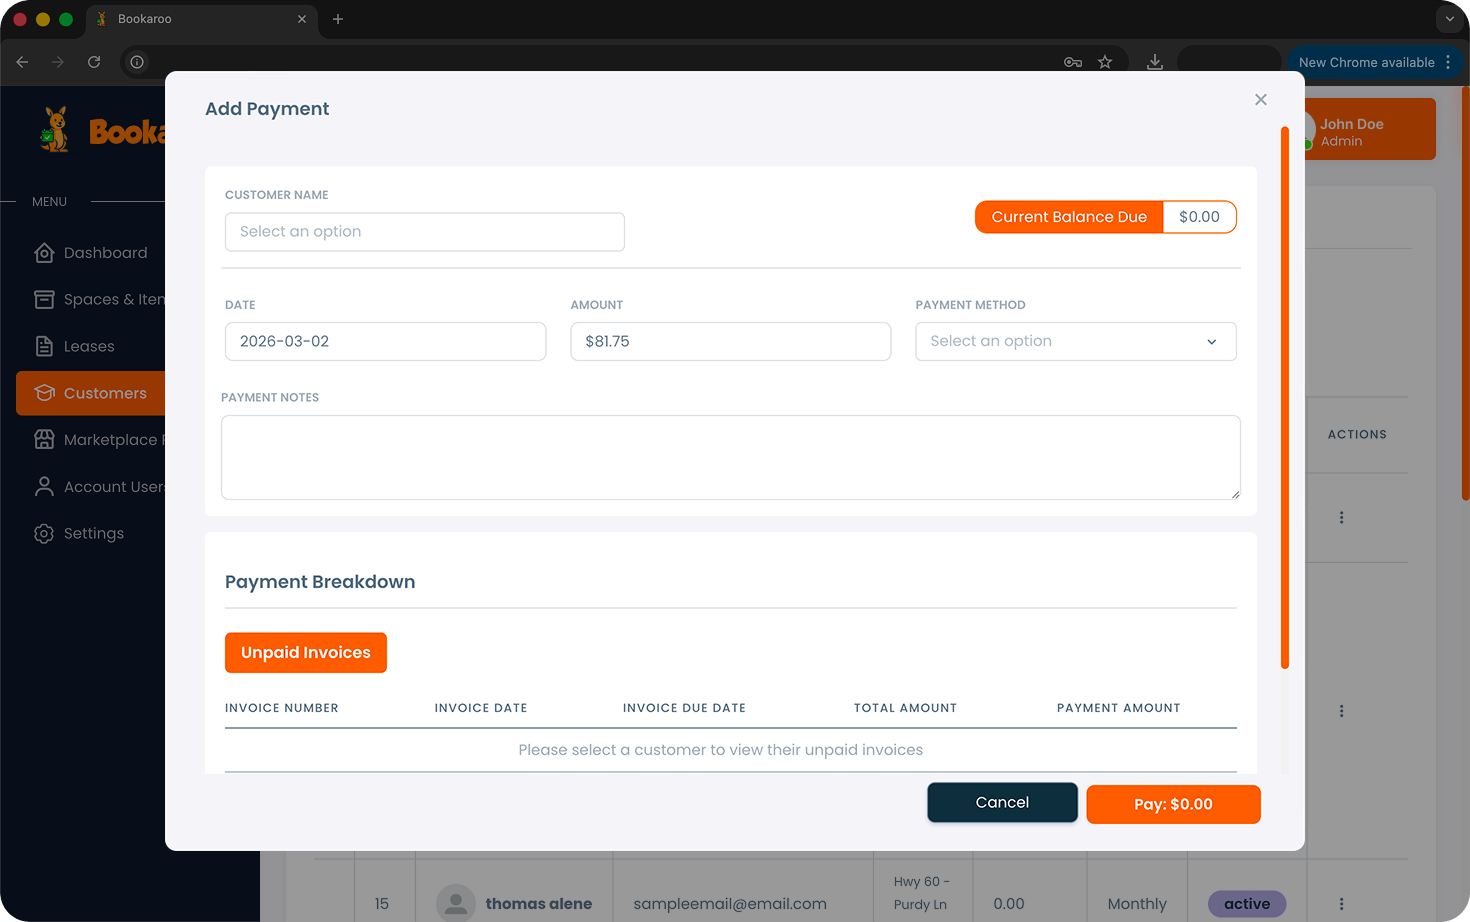1470x922 pixels.
Task: Reload the page using the refresh icon
Action: [94, 62]
